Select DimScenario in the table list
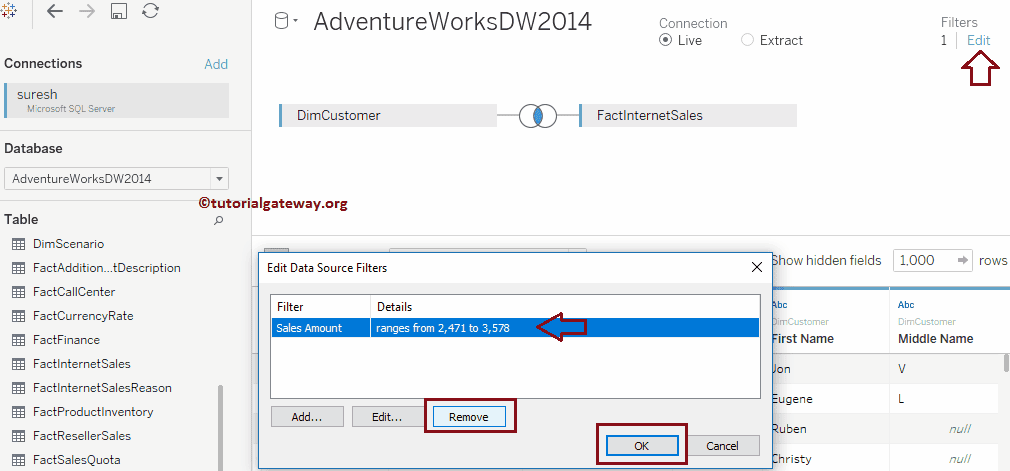The height and width of the screenshot is (471, 1010). (x=68, y=244)
